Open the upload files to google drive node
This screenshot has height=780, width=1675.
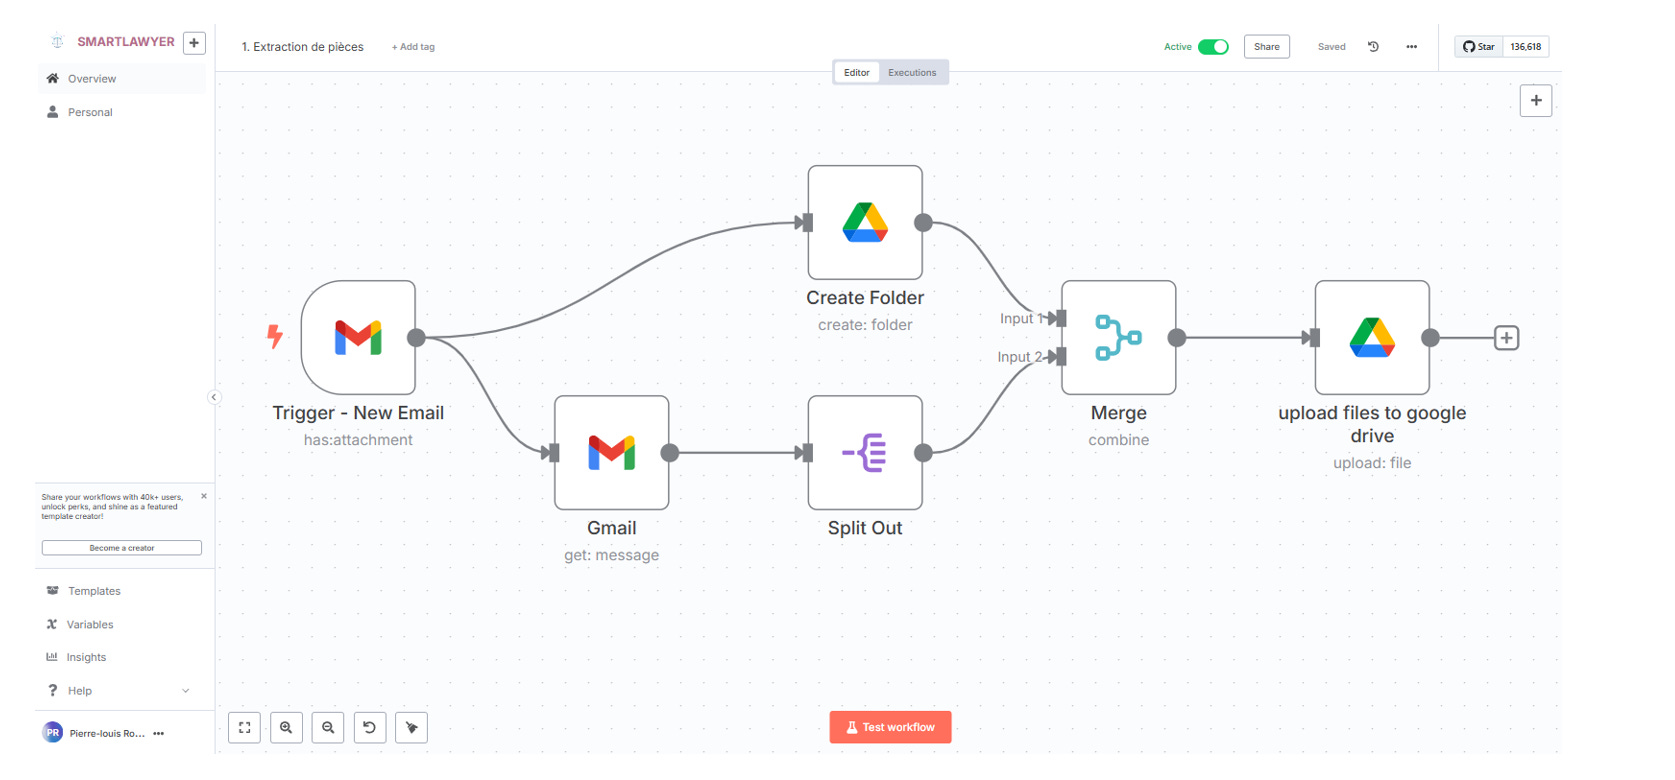pos(1372,337)
